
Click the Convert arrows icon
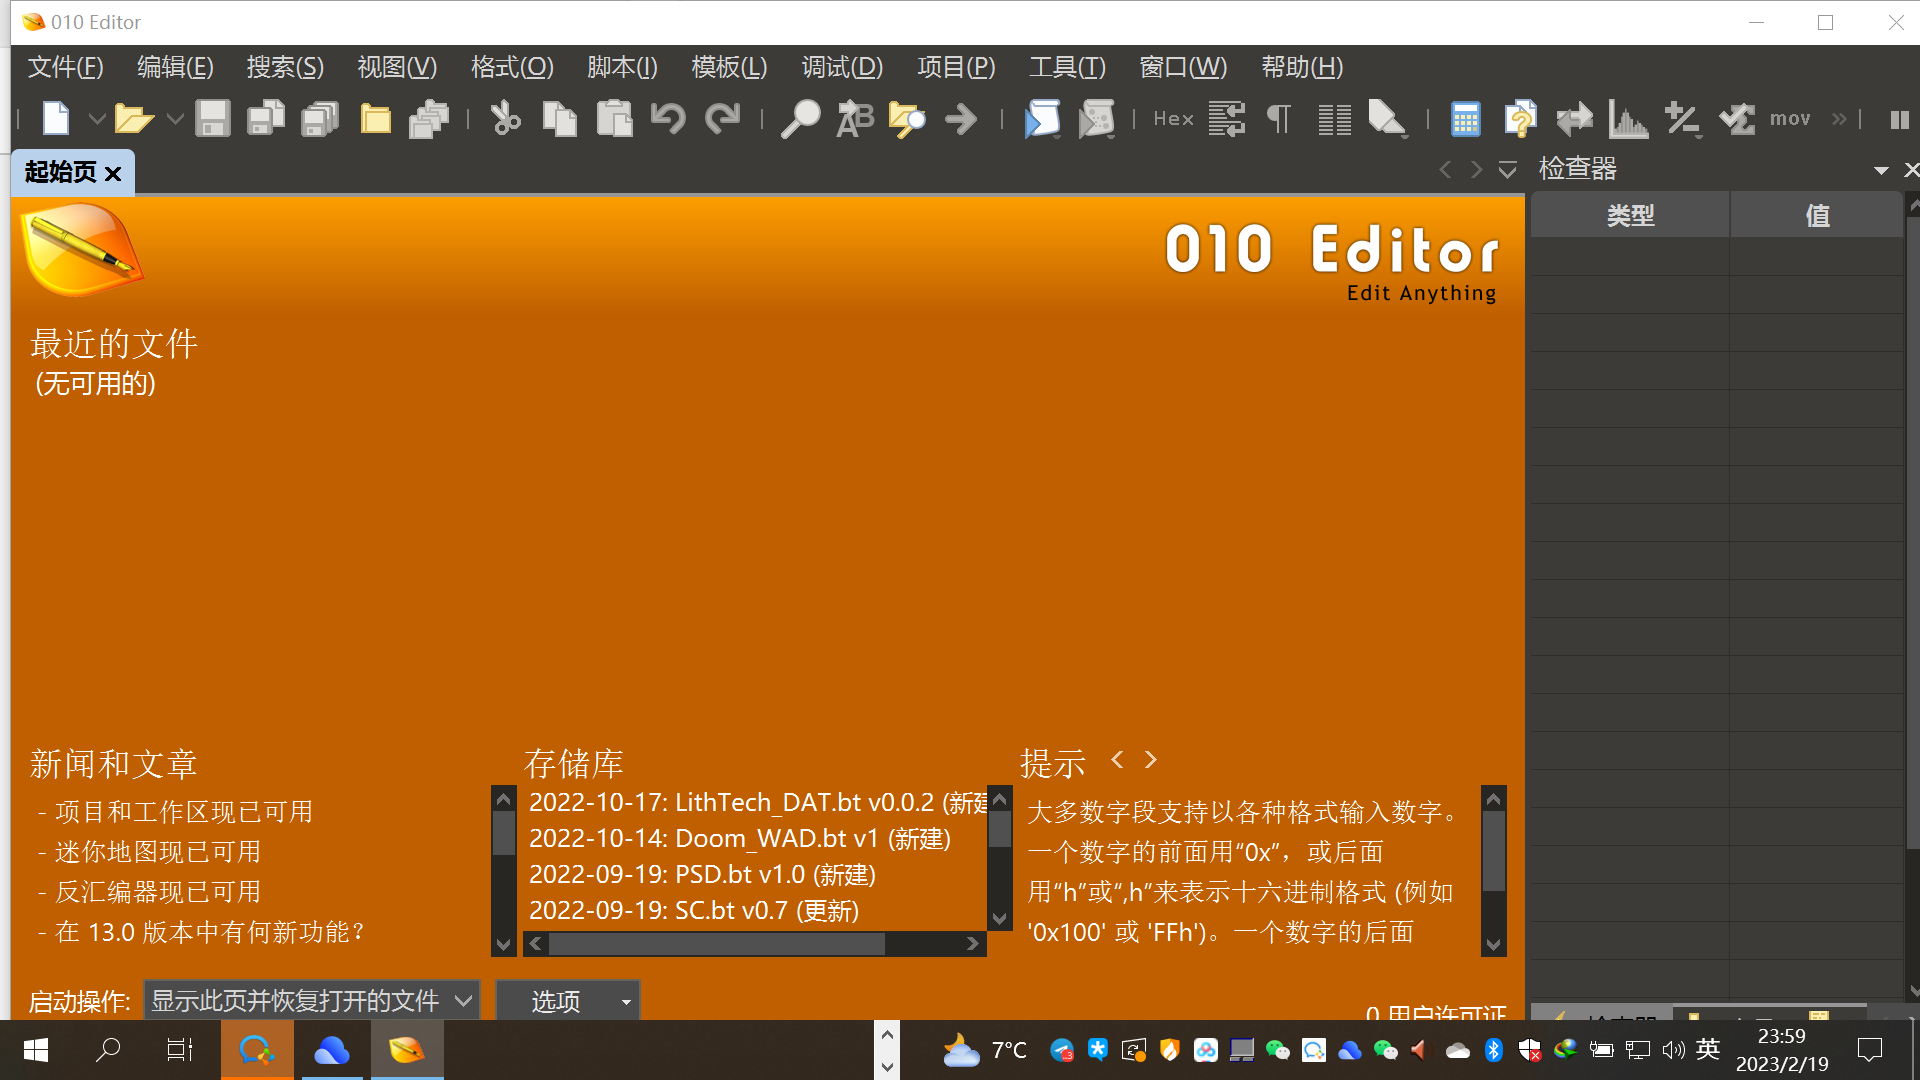tap(1574, 119)
